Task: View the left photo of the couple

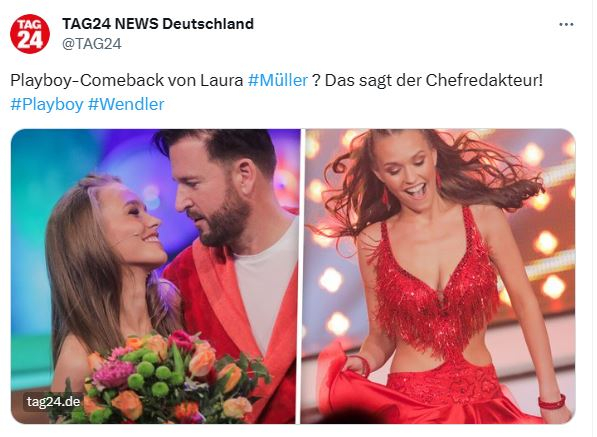Action: [x=153, y=276]
